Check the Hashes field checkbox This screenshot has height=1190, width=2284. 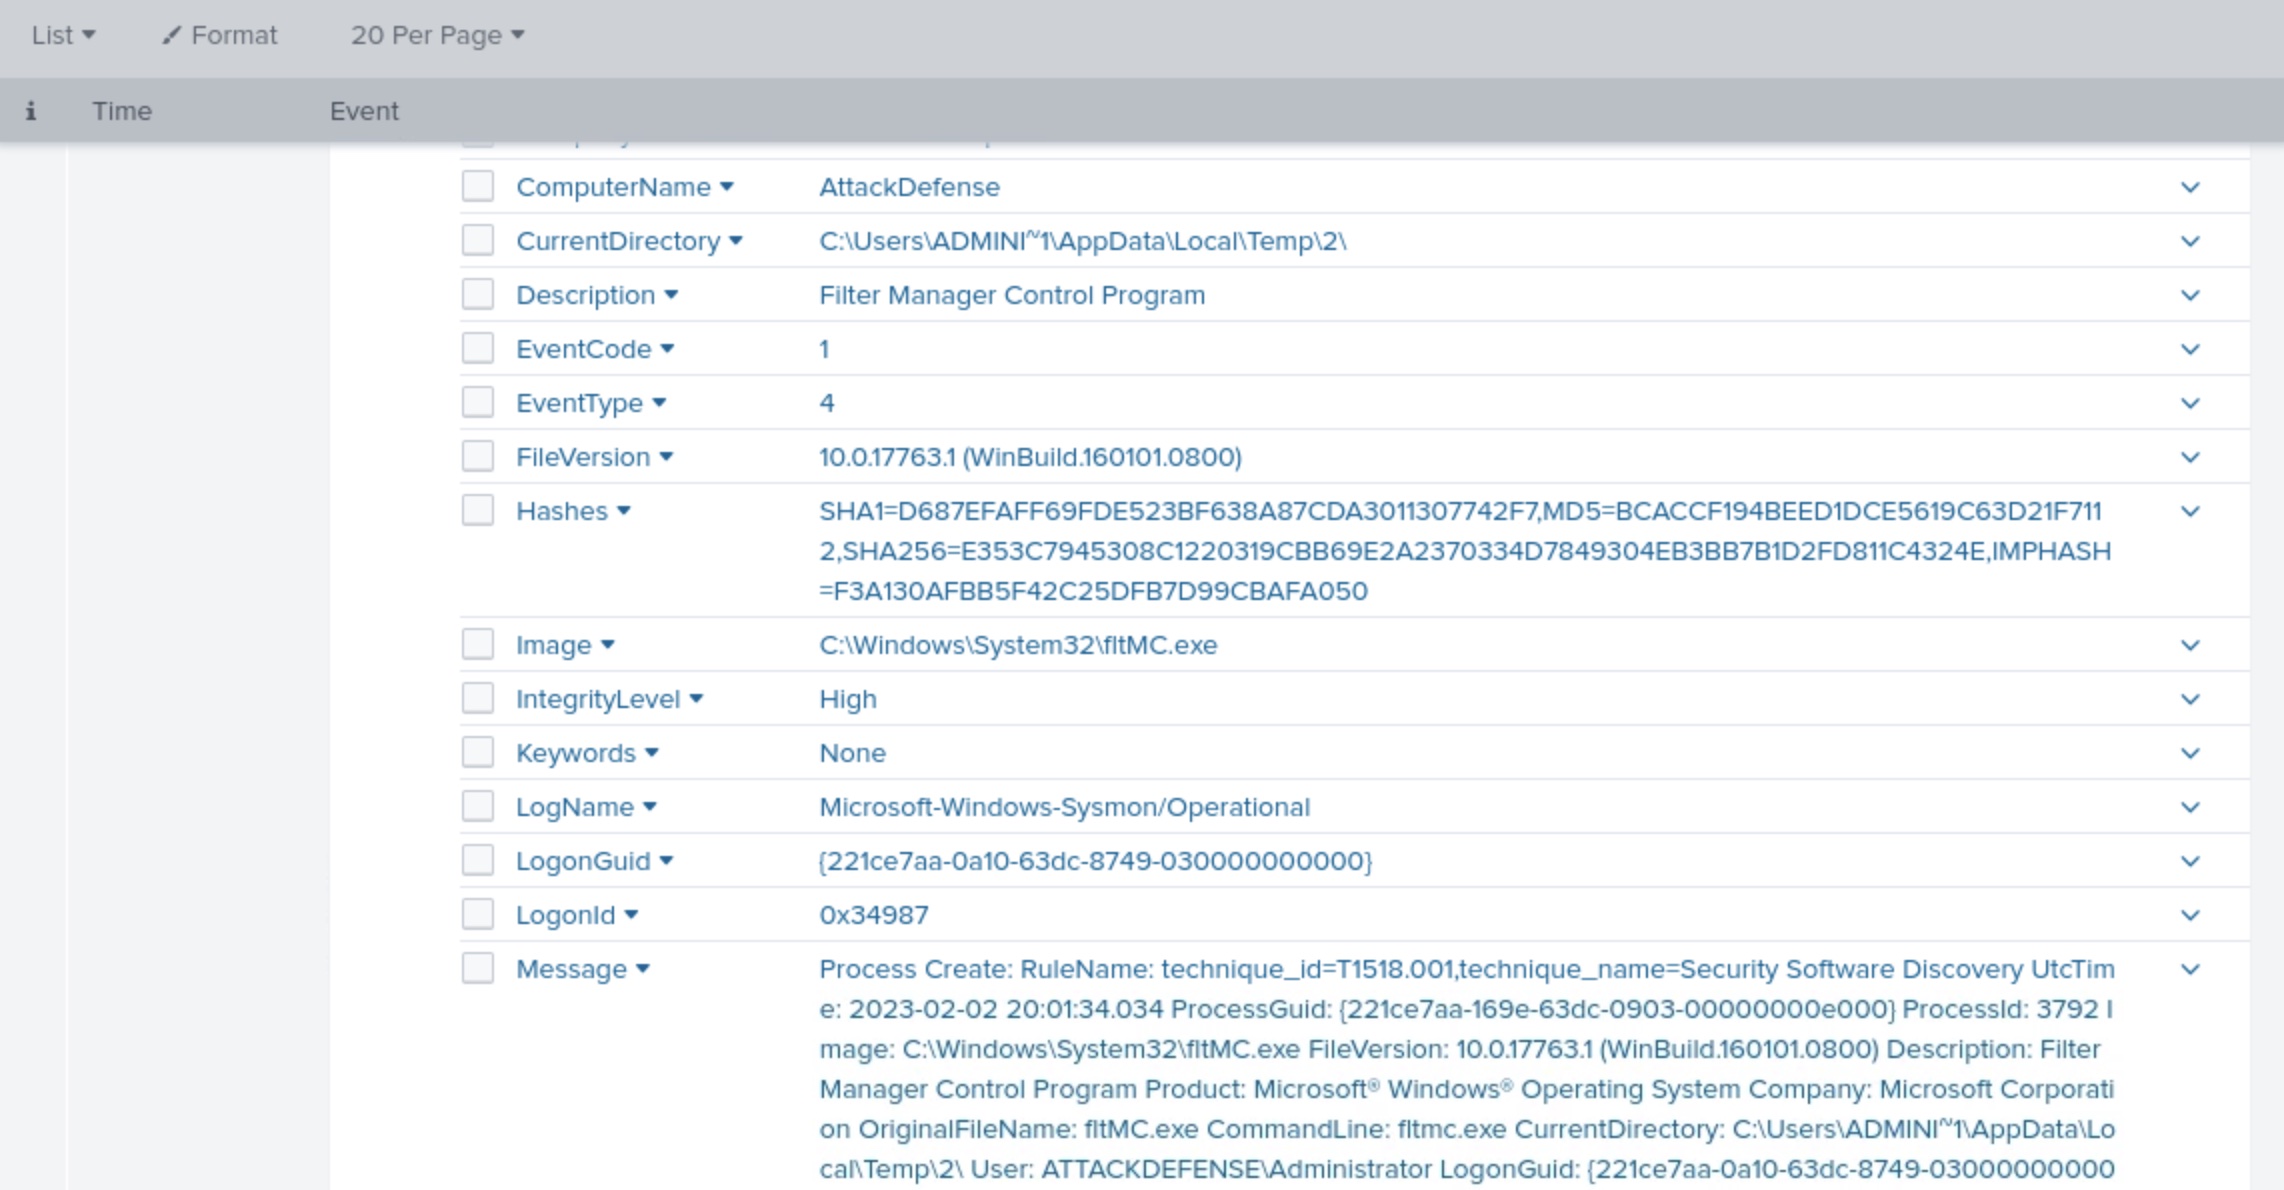click(x=478, y=510)
